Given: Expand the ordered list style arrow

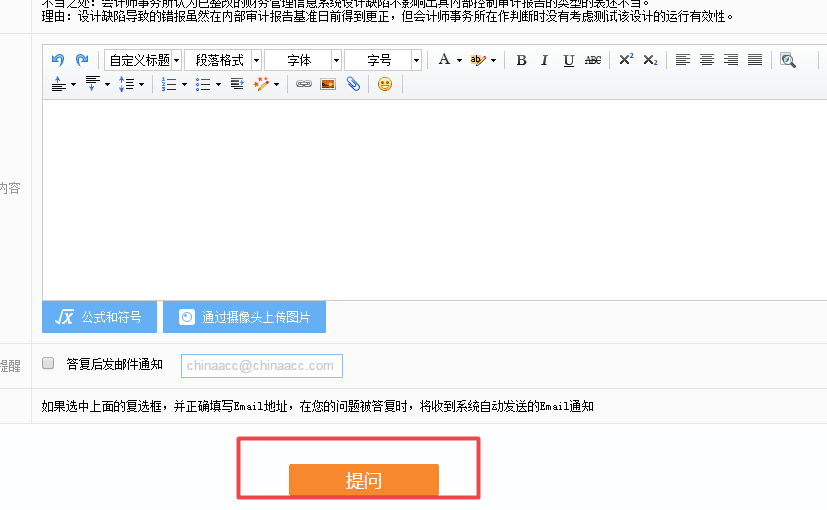Looking at the screenshot, I should click(x=184, y=84).
